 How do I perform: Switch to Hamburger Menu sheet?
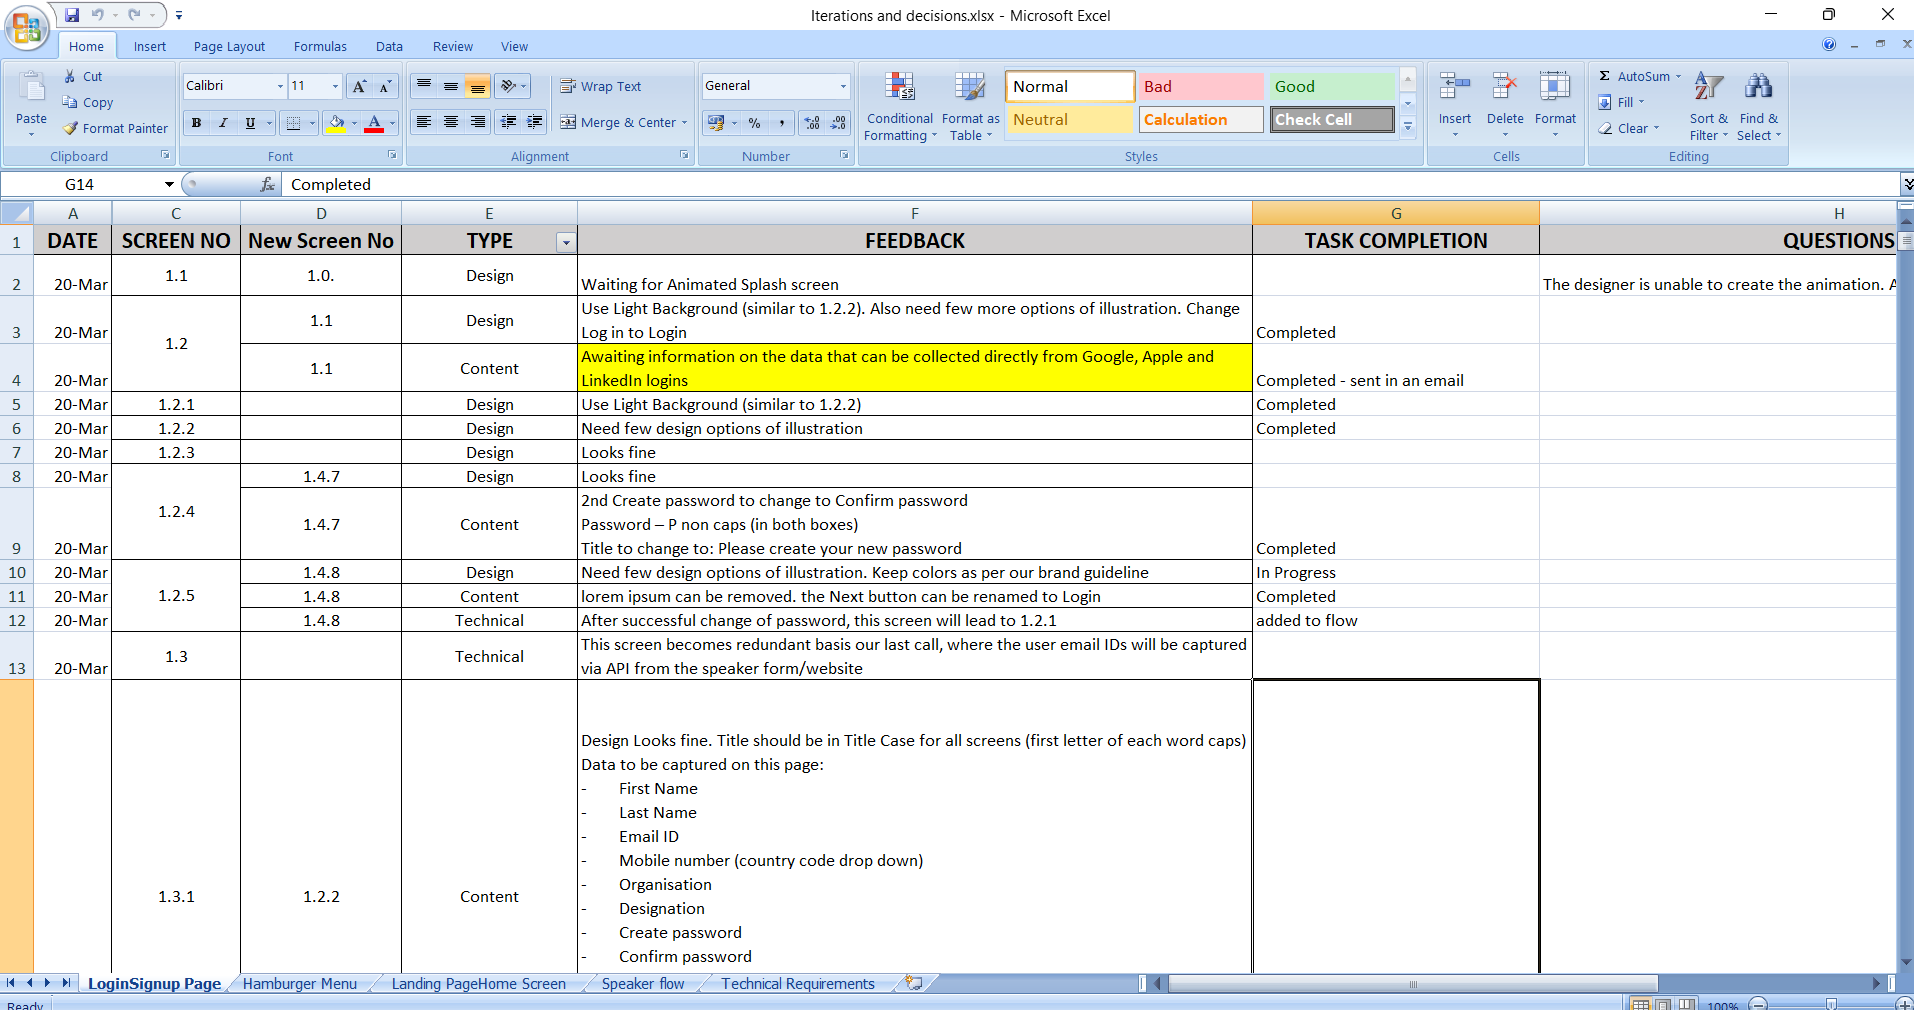click(300, 983)
